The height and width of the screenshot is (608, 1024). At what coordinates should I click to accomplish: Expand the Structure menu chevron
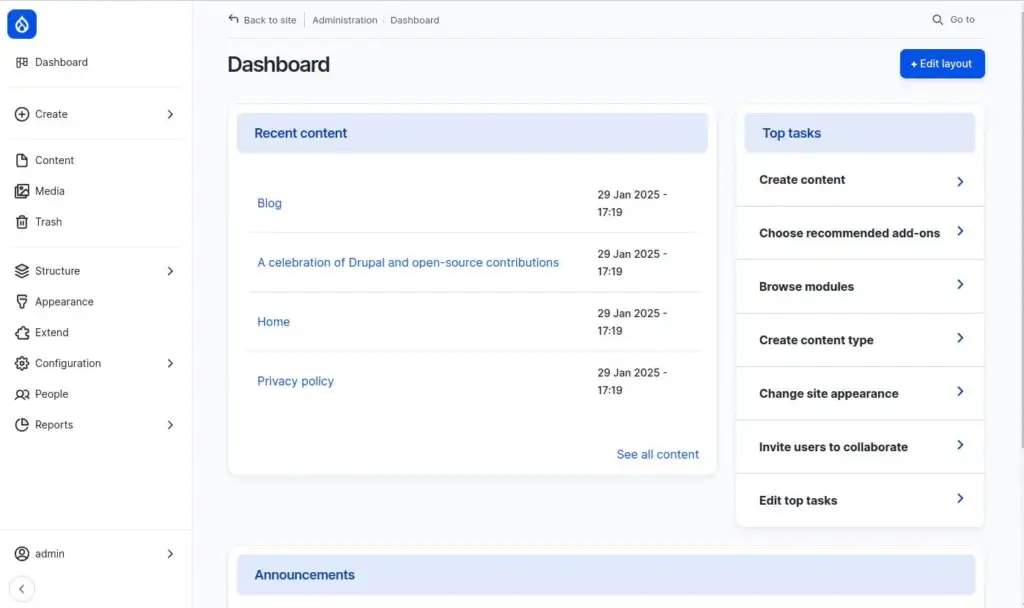[170, 271]
